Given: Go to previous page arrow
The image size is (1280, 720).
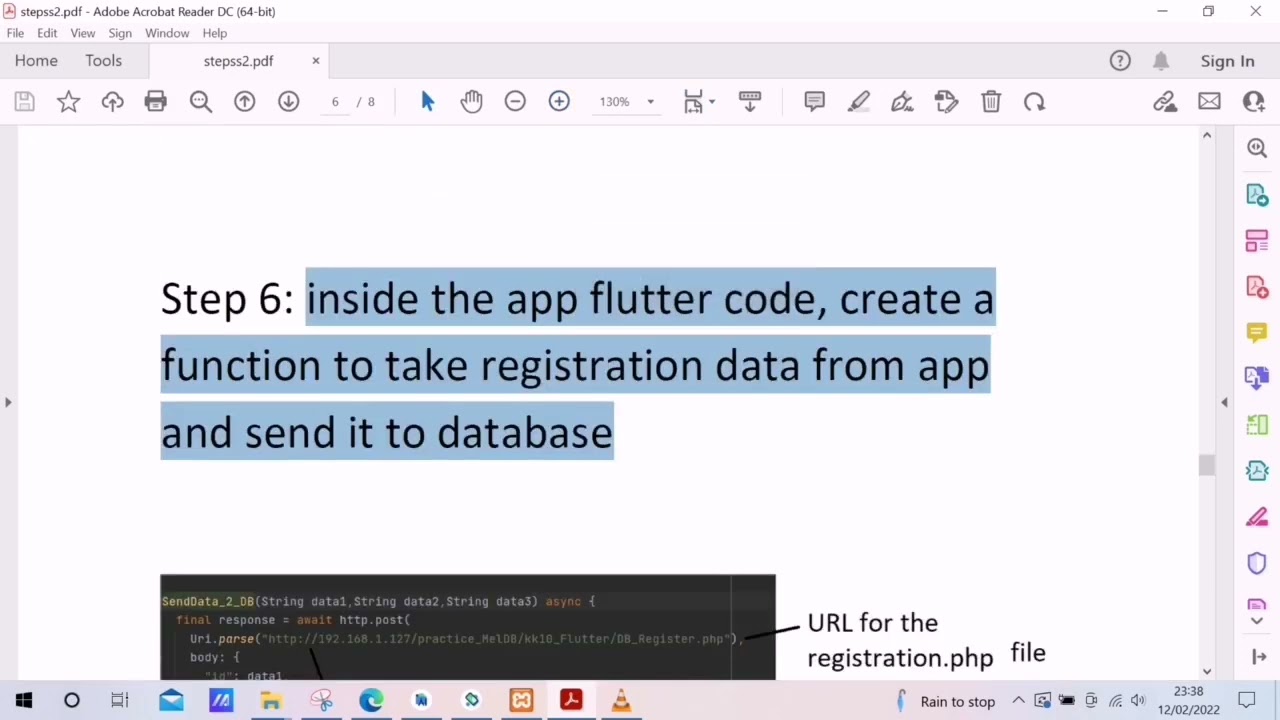Looking at the screenshot, I should 245,101.
